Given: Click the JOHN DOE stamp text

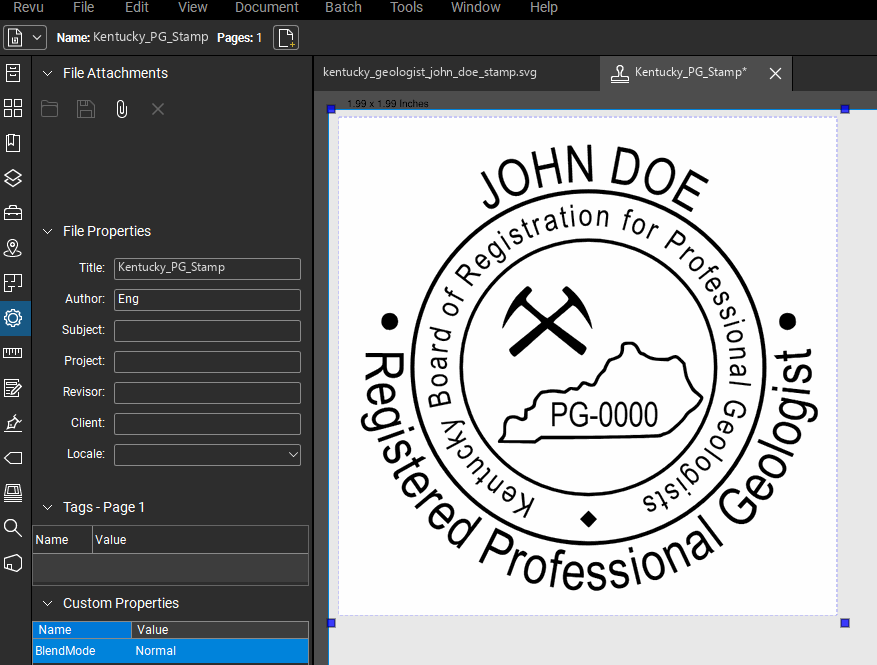Looking at the screenshot, I should click(x=594, y=178).
